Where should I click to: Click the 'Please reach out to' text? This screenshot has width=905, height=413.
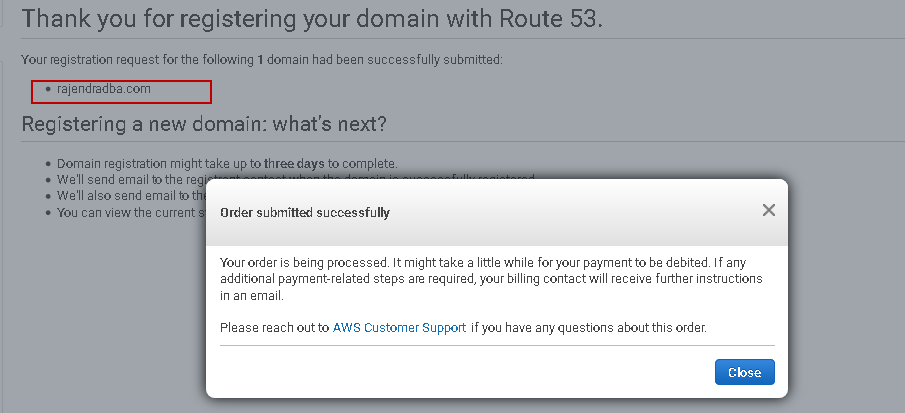click(274, 327)
